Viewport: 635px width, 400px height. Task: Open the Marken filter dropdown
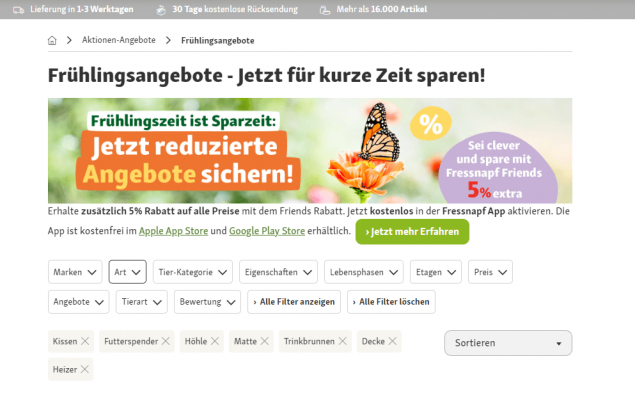pos(75,272)
